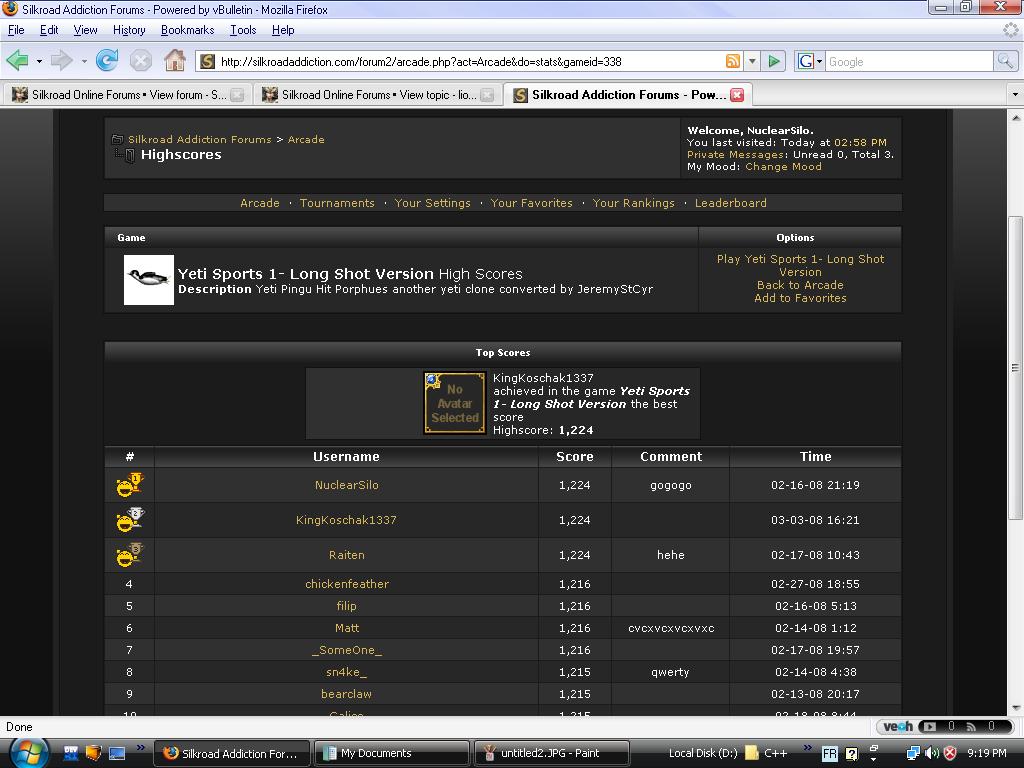This screenshot has height=768, width=1024.
Task: Click the orange RSS feed icon
Action: click(x=733, y=61)
